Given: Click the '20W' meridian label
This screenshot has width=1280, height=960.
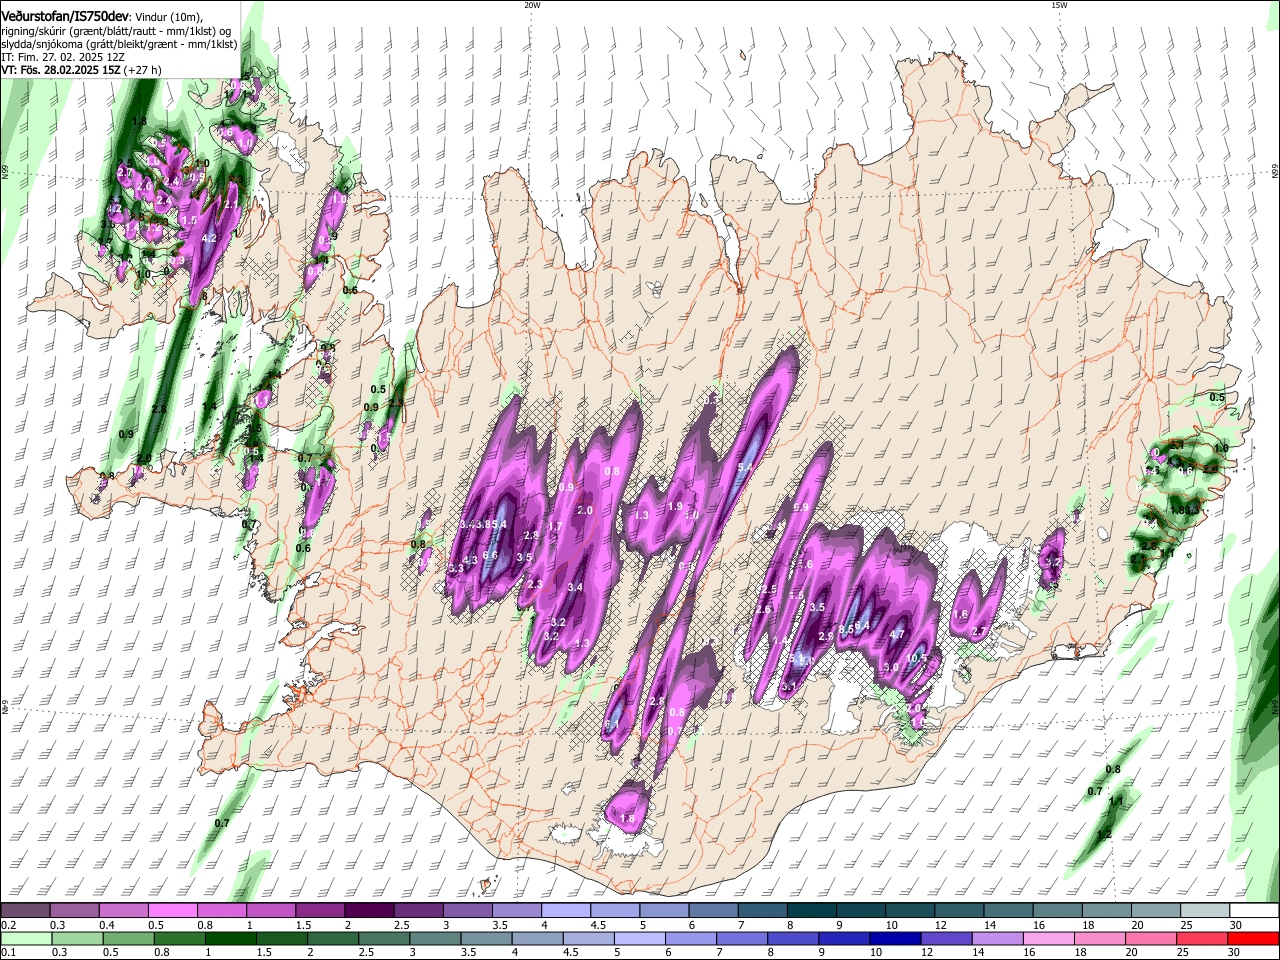Looking at the screenshot, I should coord(532,5).
